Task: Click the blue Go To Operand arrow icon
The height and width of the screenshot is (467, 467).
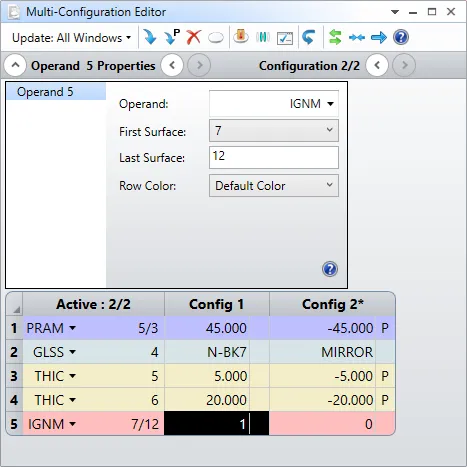Action: [x=379, y=37]
